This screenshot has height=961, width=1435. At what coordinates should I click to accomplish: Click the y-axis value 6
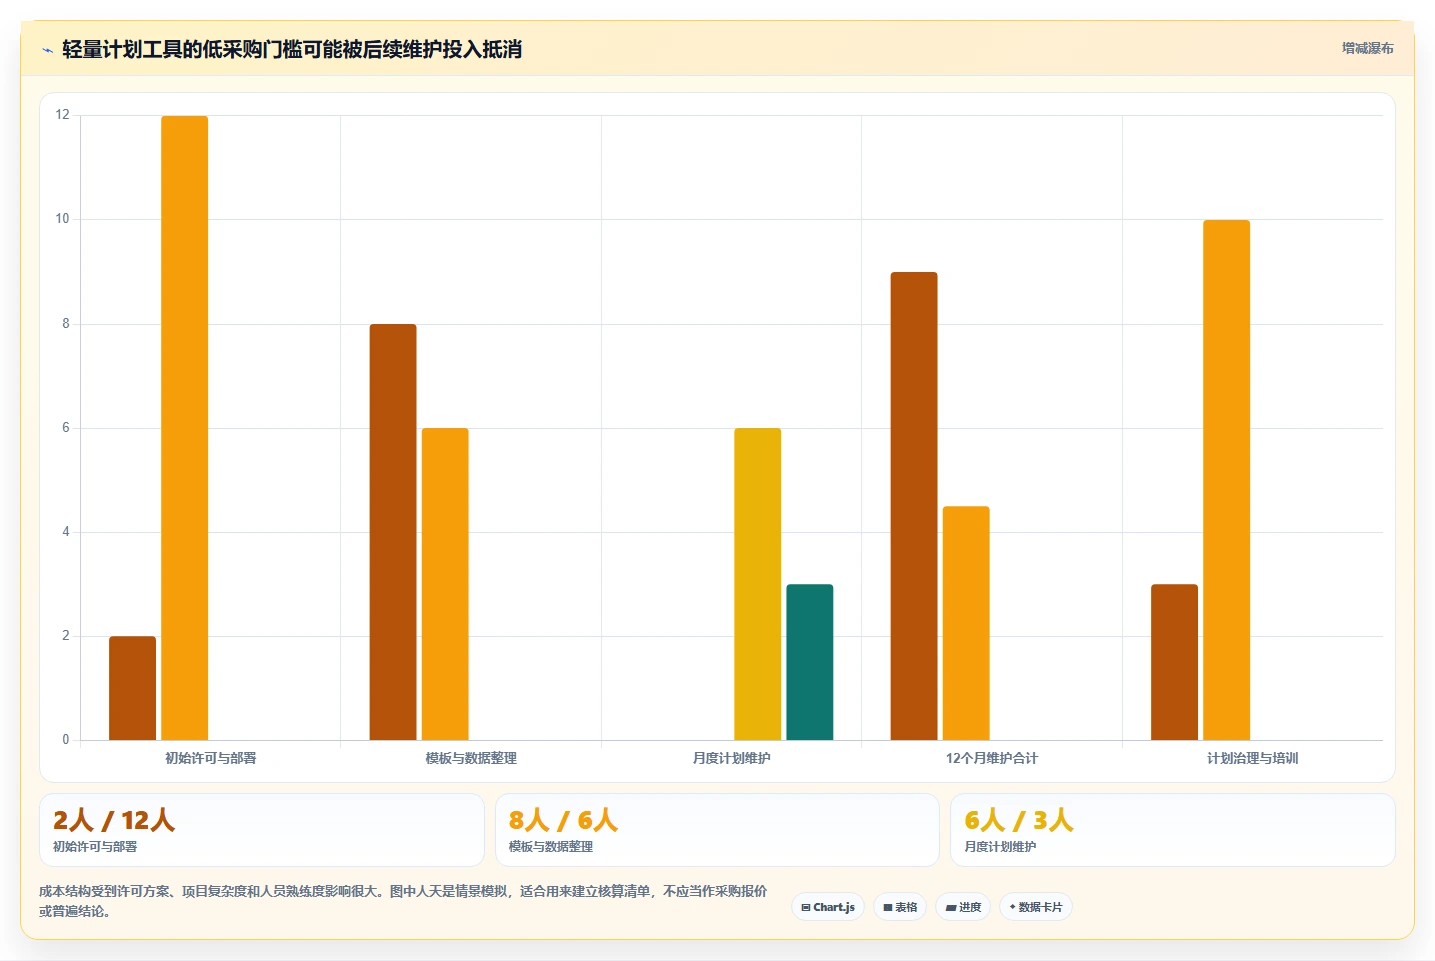point(66,428)
